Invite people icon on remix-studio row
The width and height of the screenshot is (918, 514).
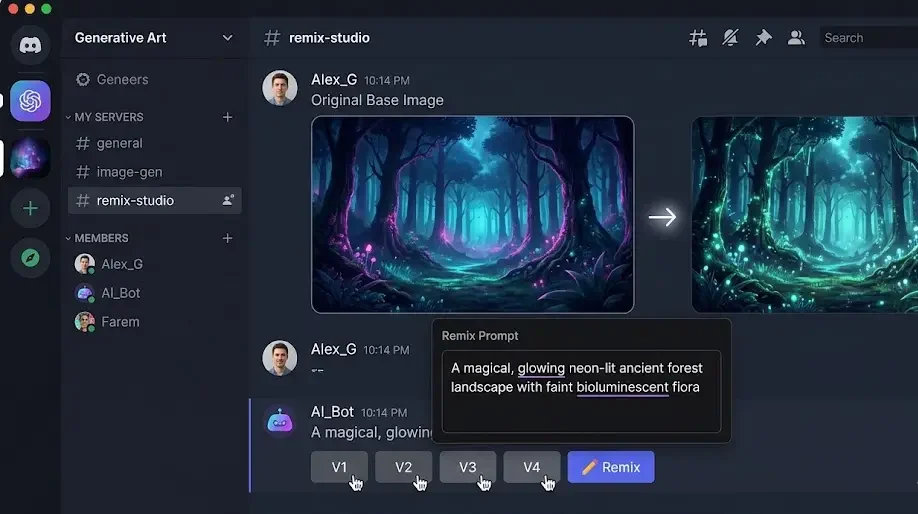228,201
